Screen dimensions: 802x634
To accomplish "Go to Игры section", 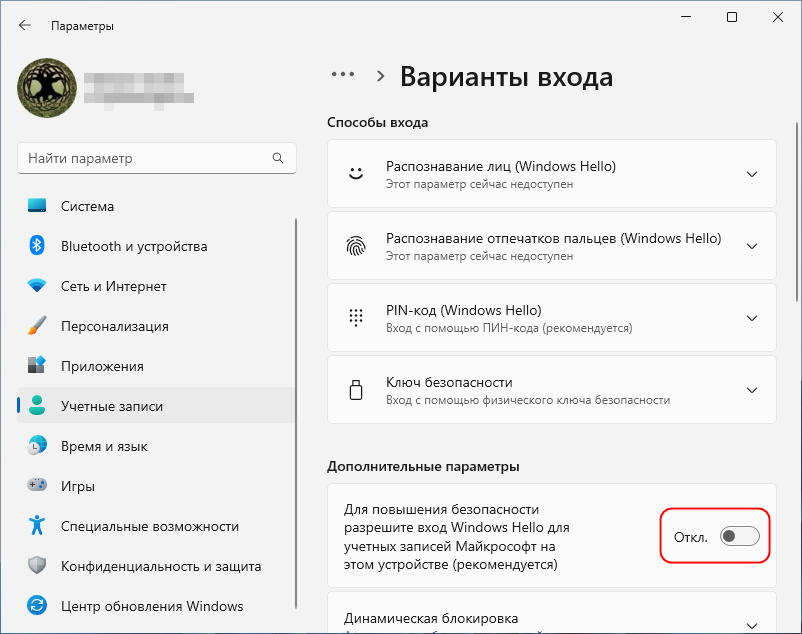I will [156, 486].
